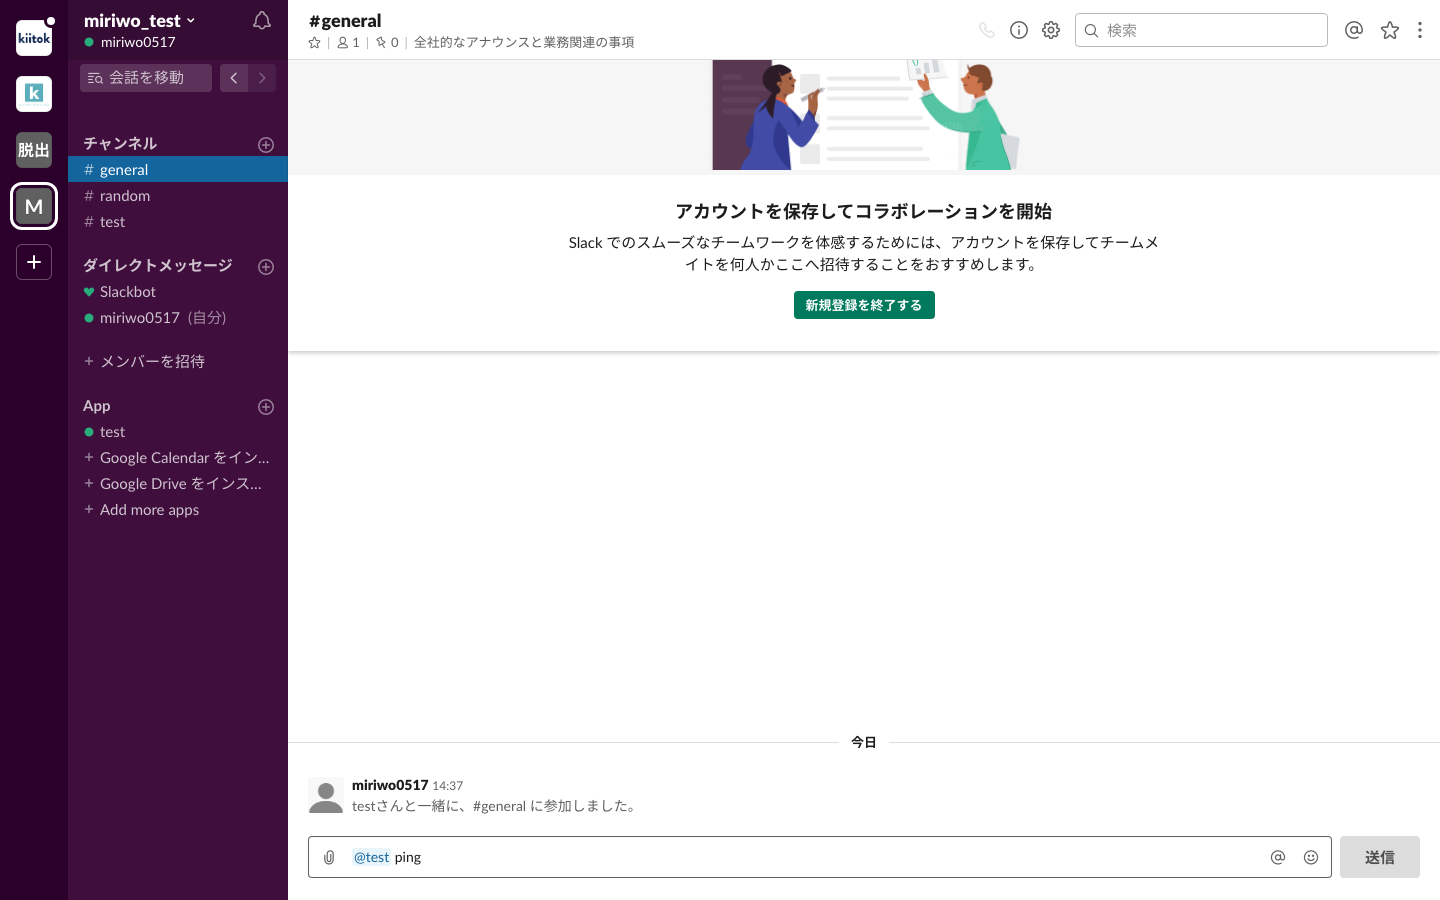The width and height of the screenshot is (1440, 900).
Task: Click the 検索 search field
Action: (x=1200, y=30)
